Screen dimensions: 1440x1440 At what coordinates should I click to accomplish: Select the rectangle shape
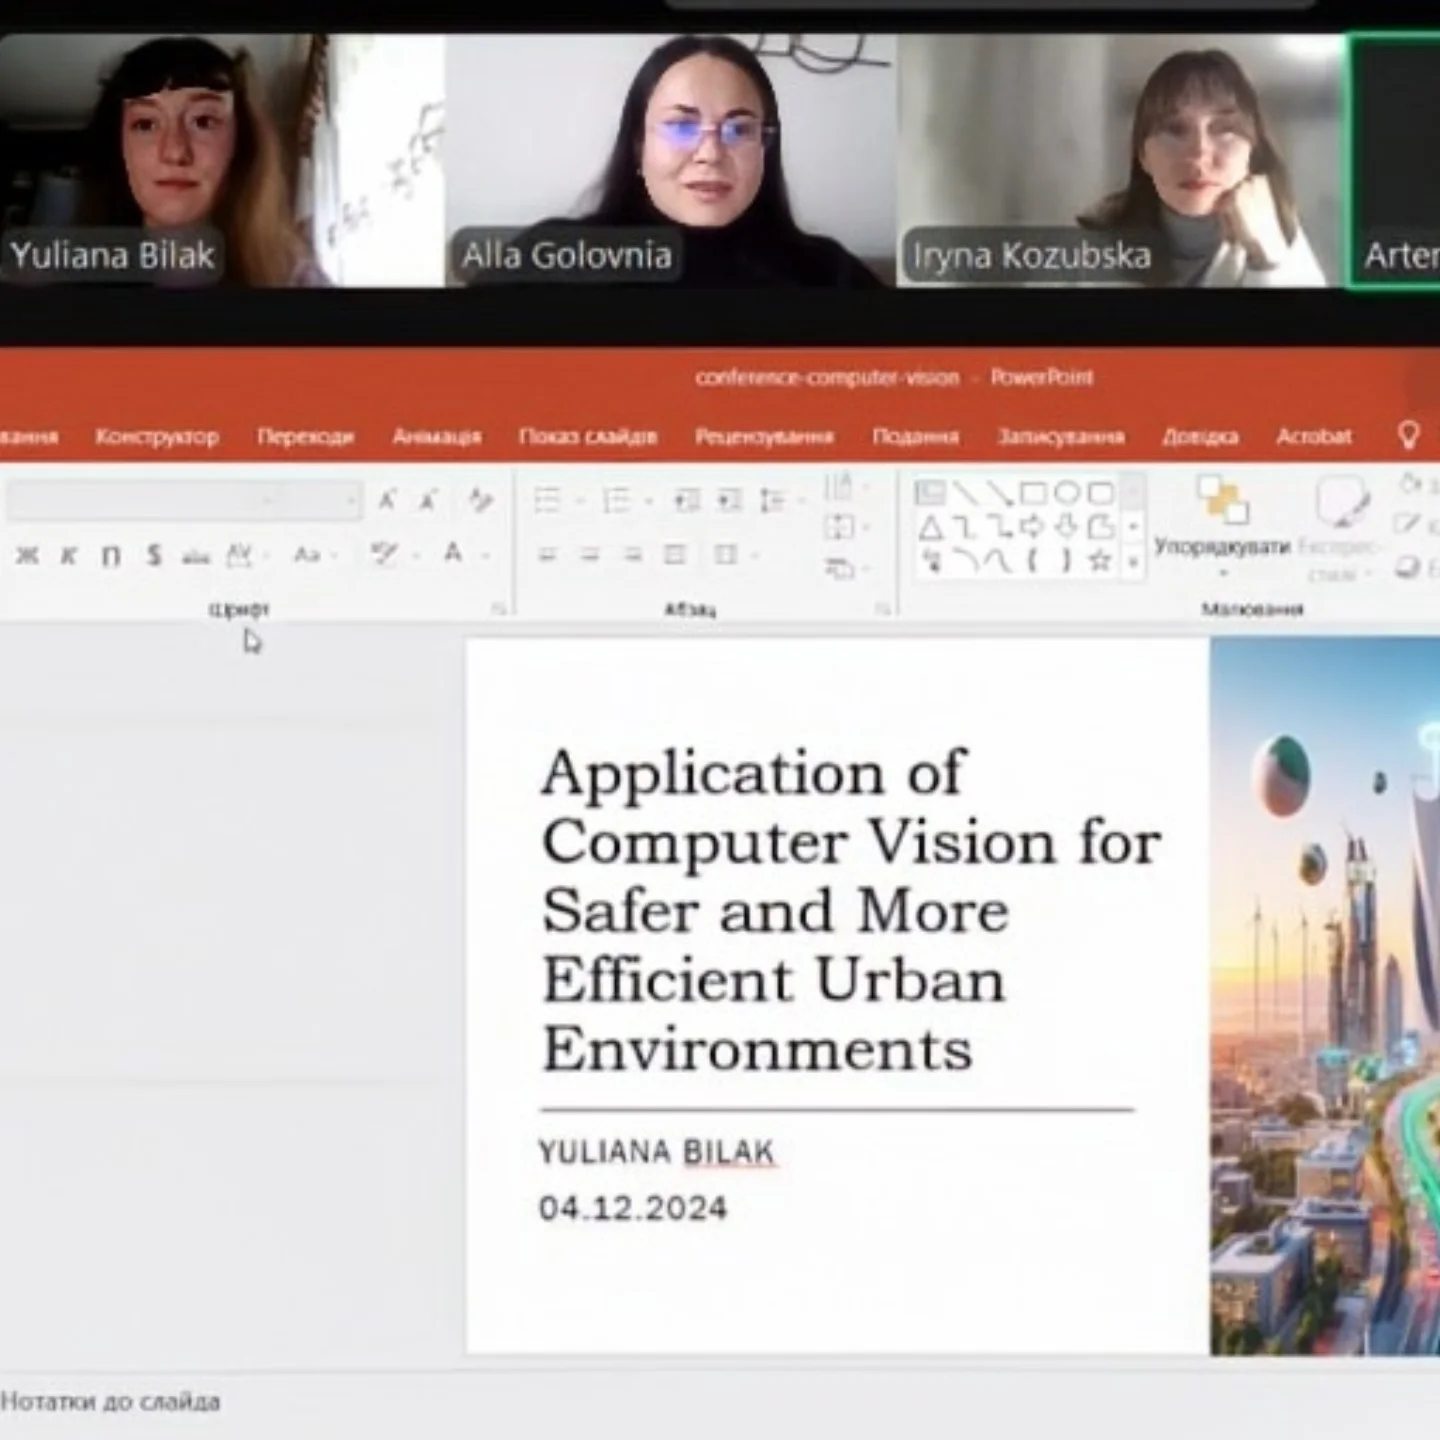pyautogui.click(x=1033, y=493)
